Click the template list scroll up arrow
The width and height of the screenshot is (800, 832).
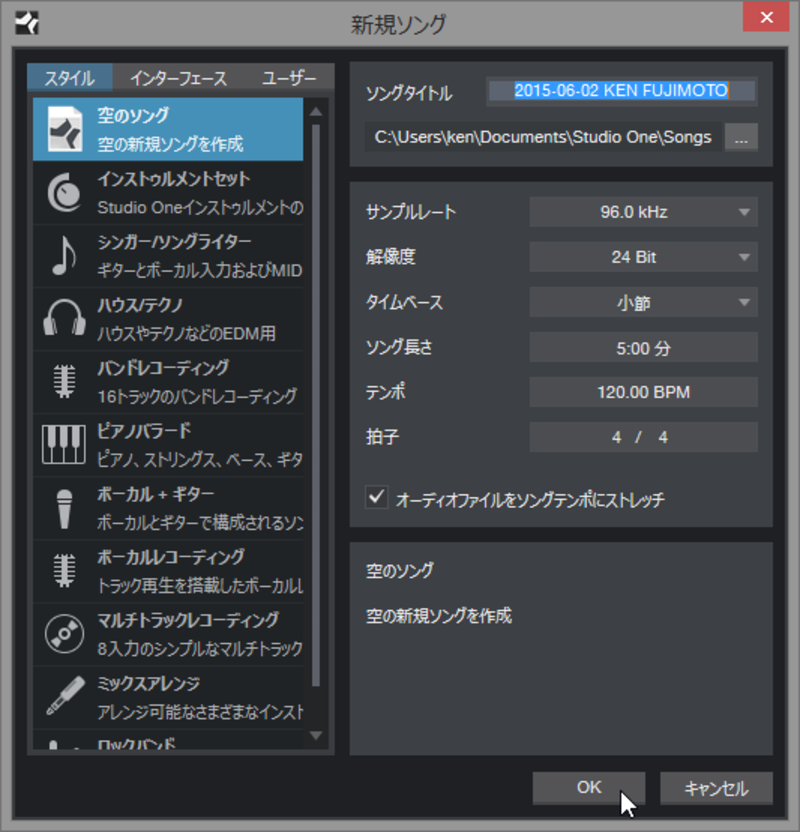pos(316,111)
